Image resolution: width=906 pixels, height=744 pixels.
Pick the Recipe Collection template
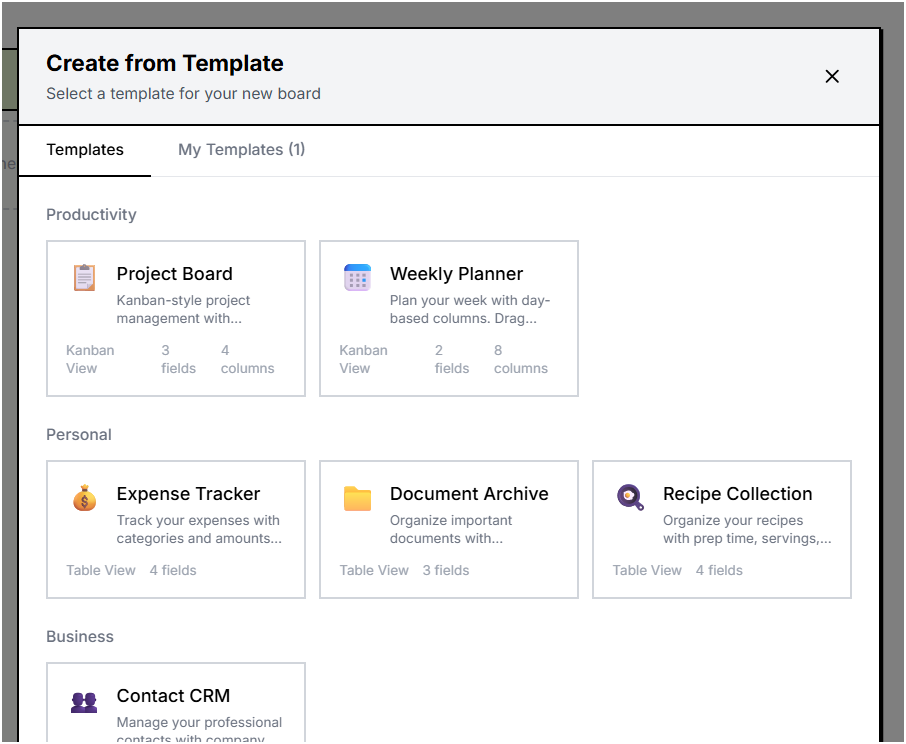pyautogui.click(x=721, y=529)
